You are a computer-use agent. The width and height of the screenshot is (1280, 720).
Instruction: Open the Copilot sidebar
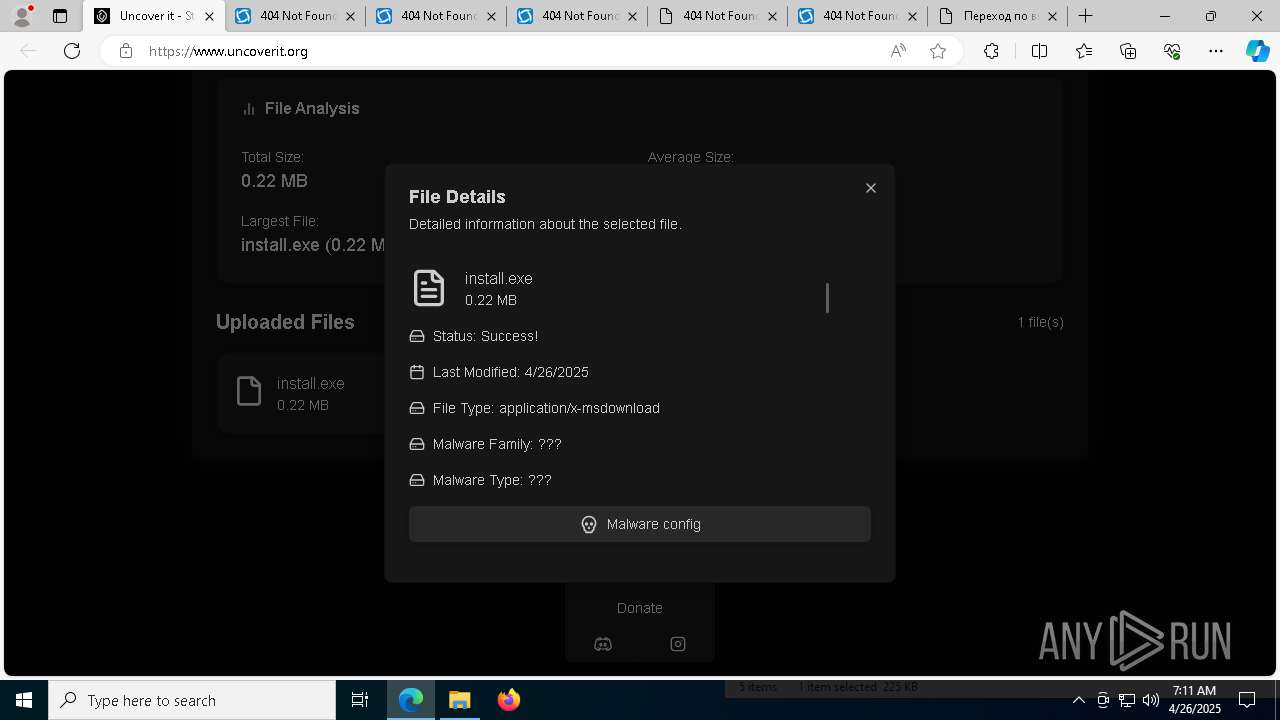[x=1257, y=51]
